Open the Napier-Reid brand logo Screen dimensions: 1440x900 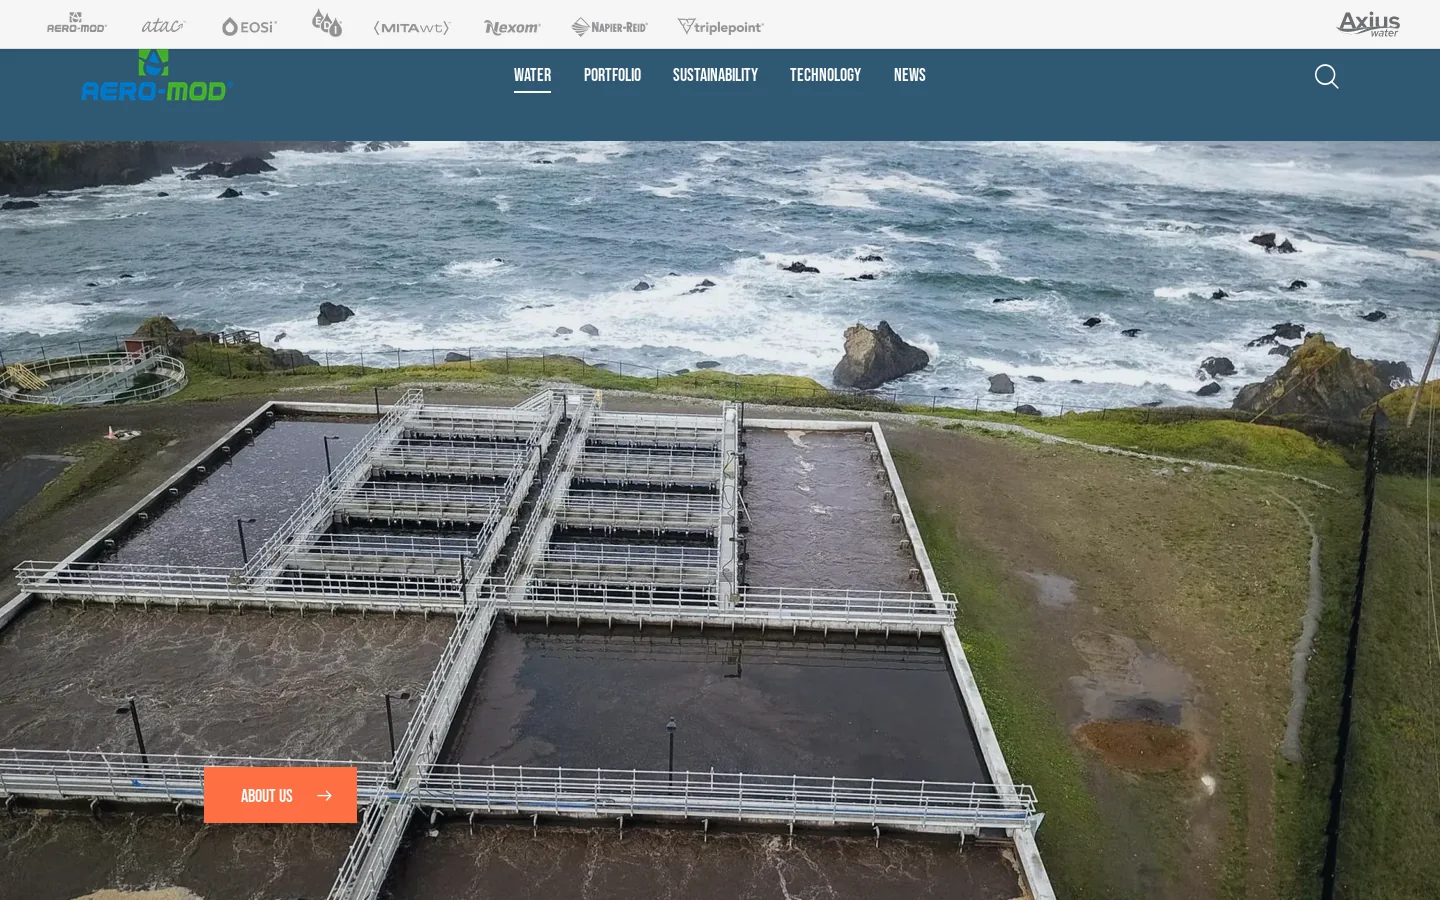(x=609, y=27)
